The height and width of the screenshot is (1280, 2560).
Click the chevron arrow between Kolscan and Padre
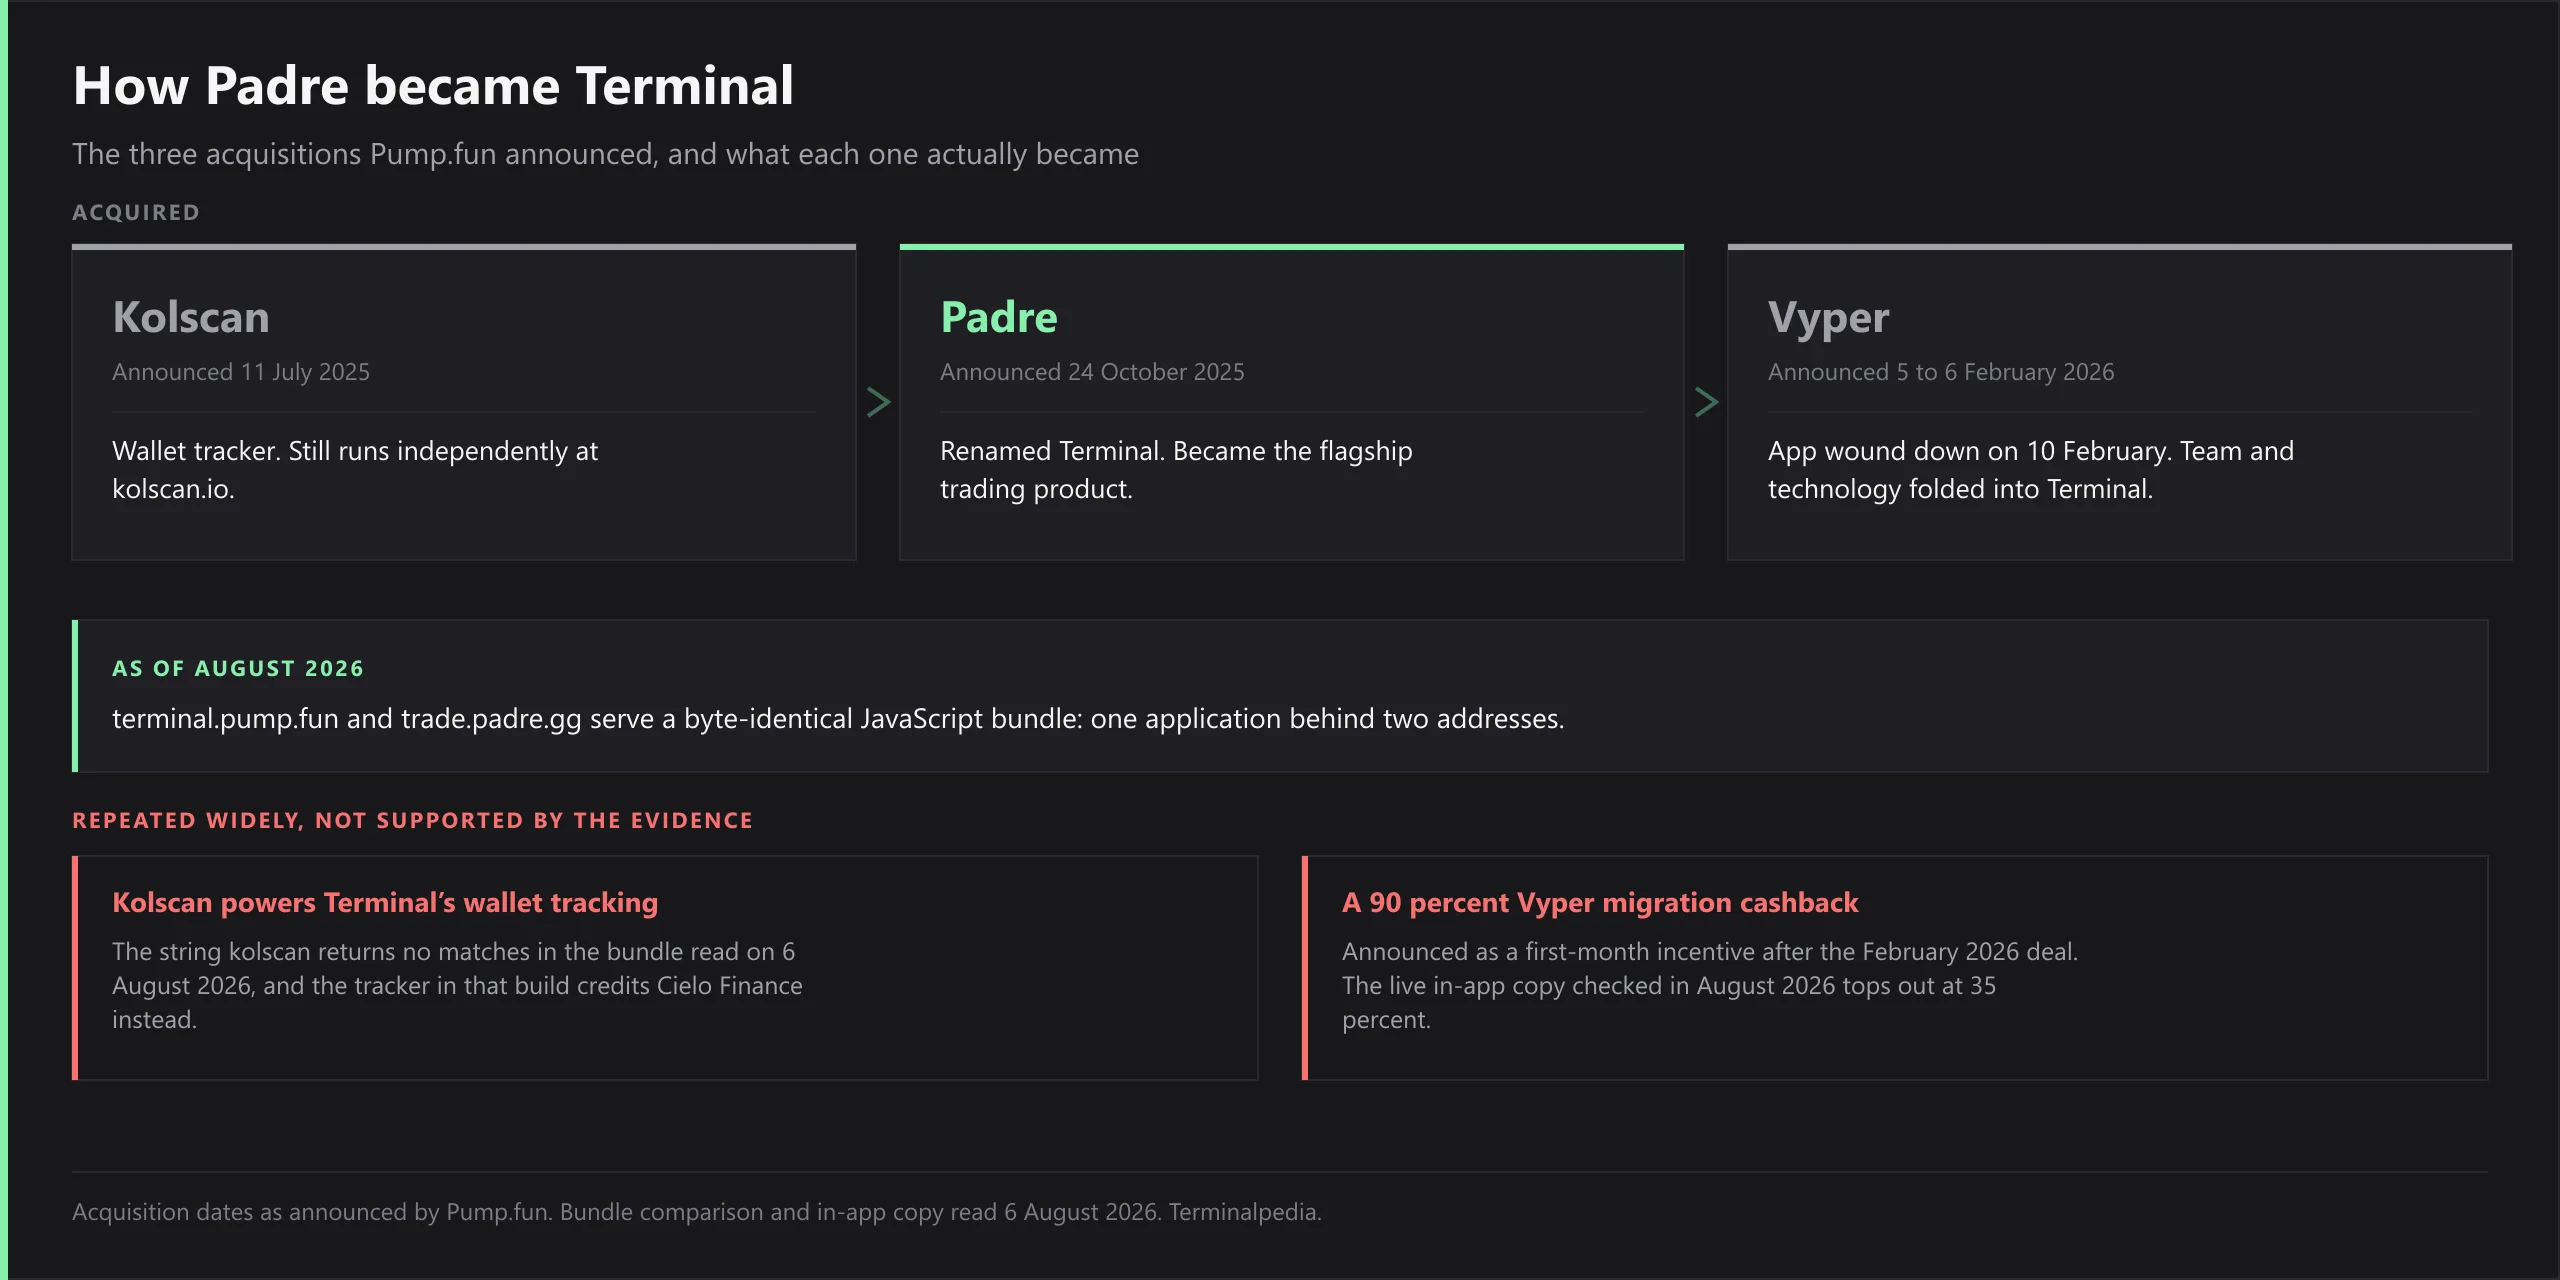tap(878, 402)
